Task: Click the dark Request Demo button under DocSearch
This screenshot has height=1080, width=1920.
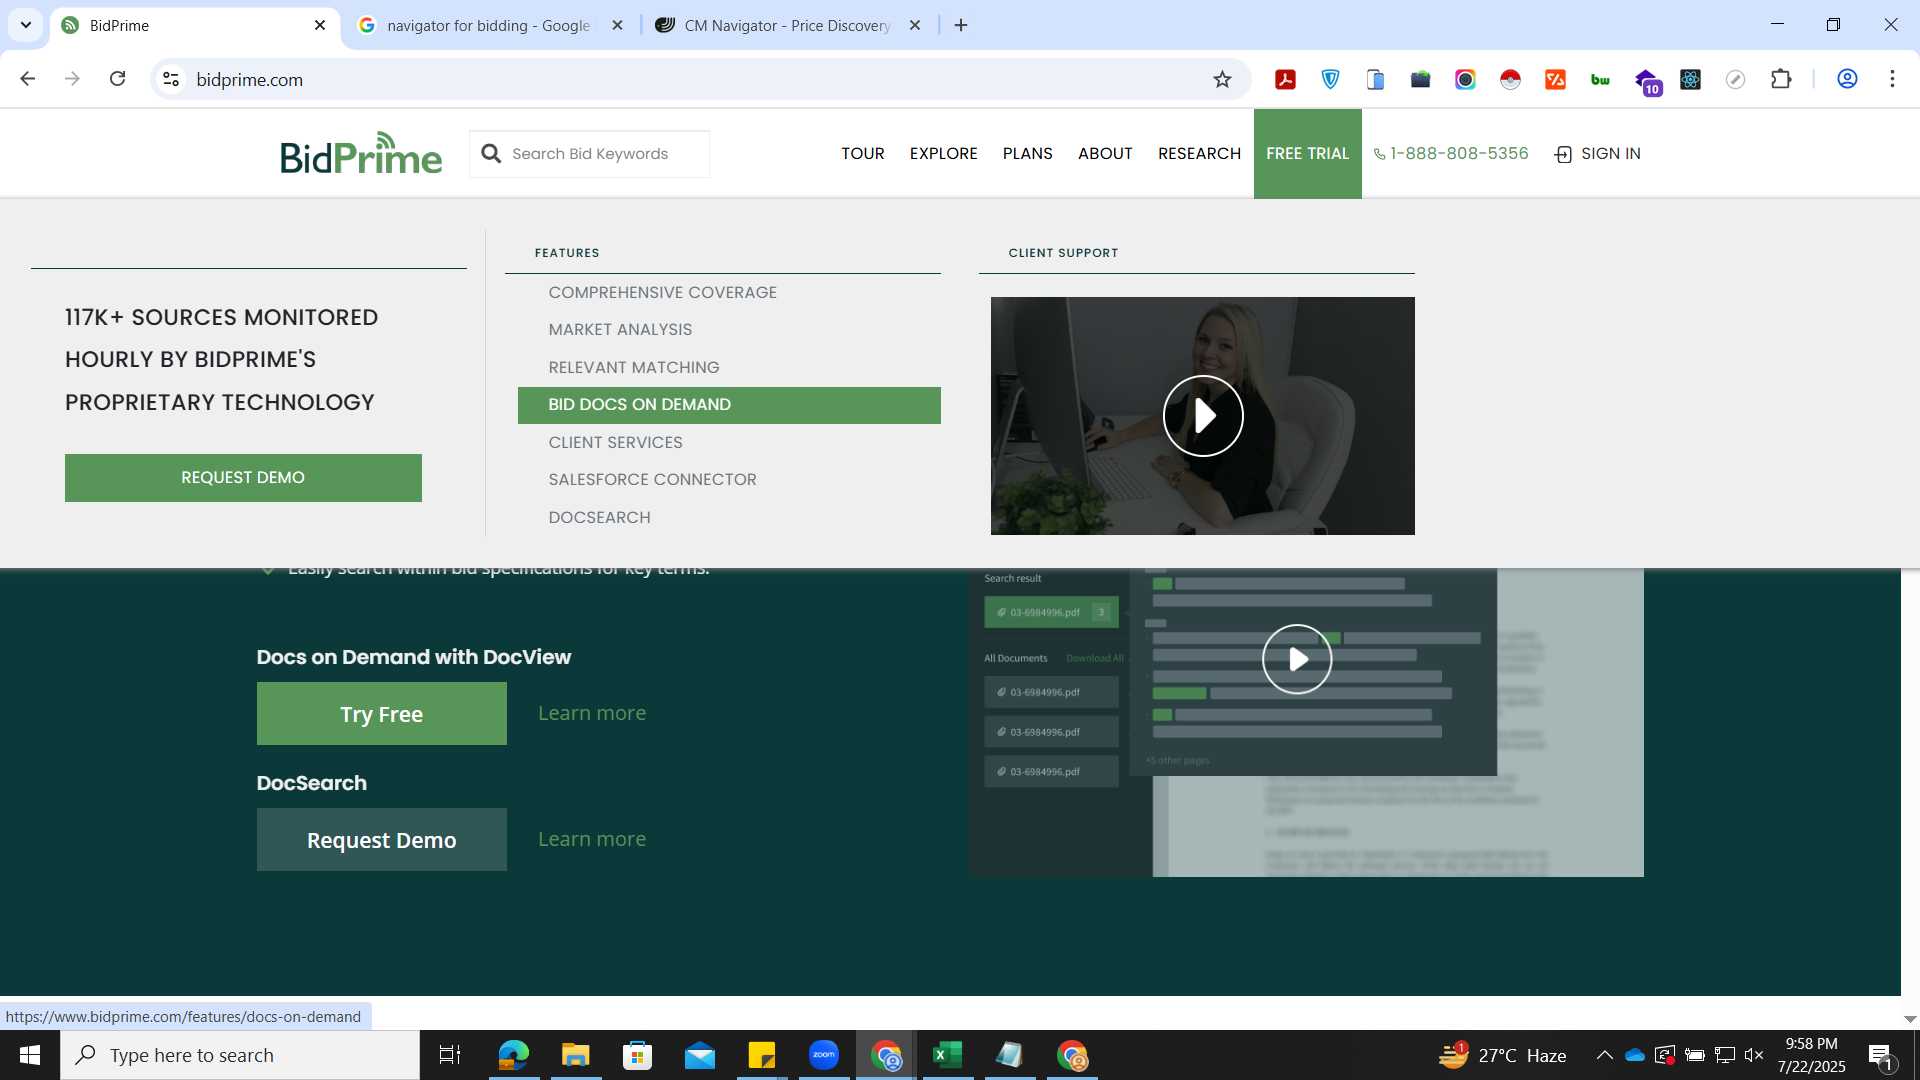Action: tap(381, 840)
